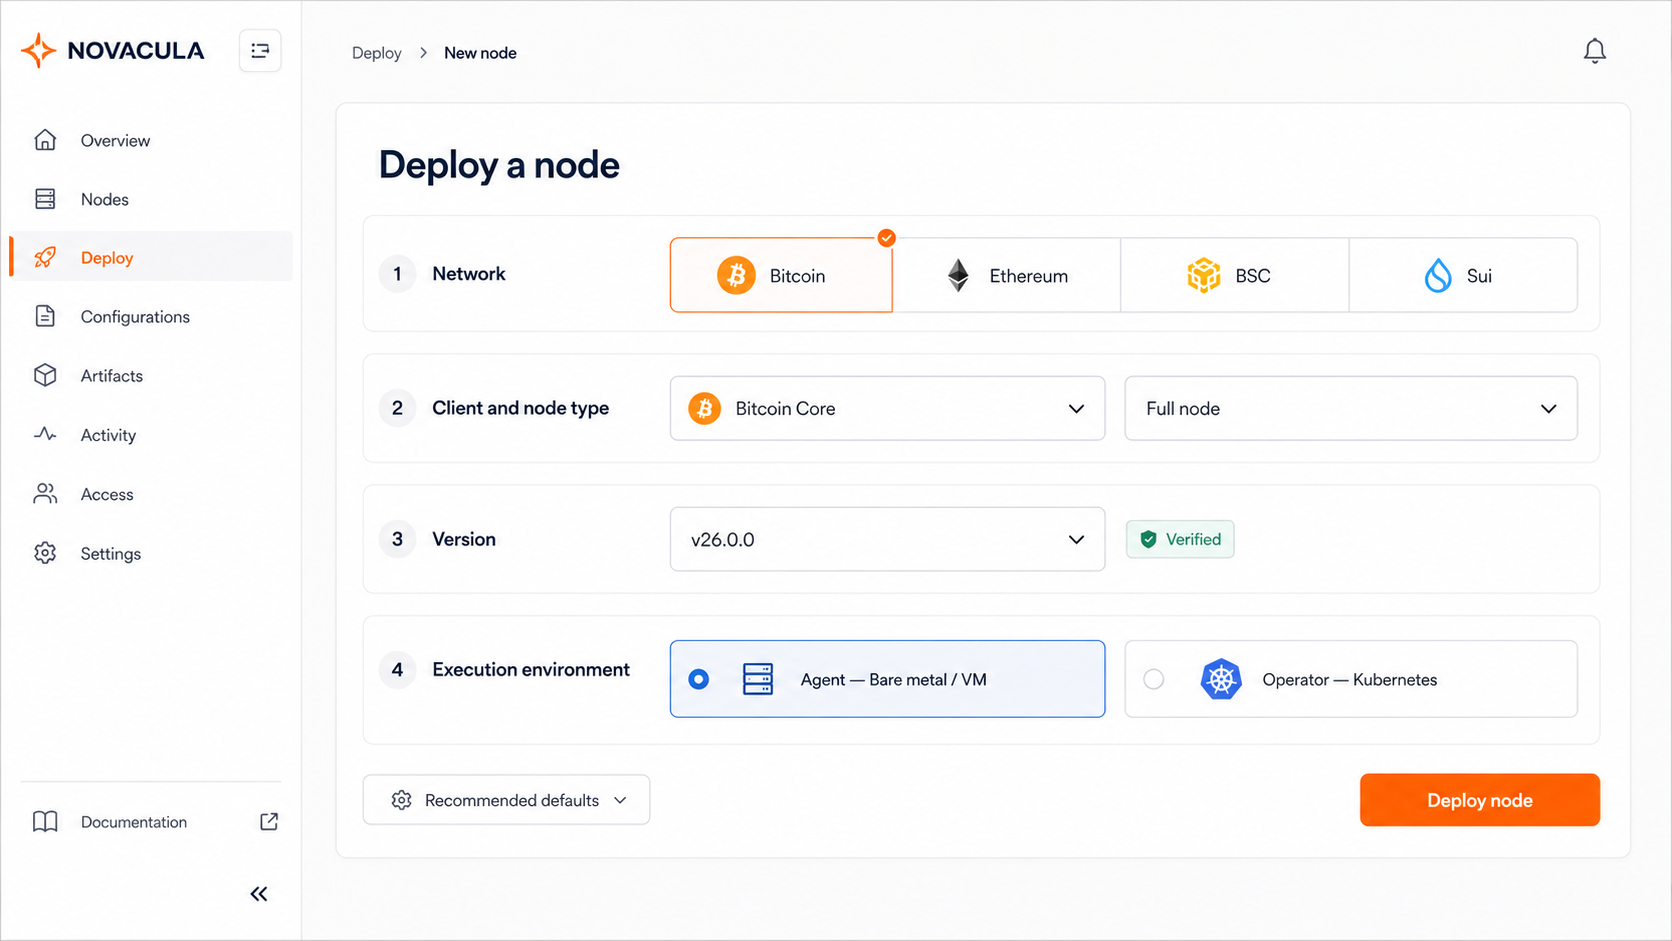Open Configurations from sidebar
This screenshot has height=941, width=1672.
151,317
